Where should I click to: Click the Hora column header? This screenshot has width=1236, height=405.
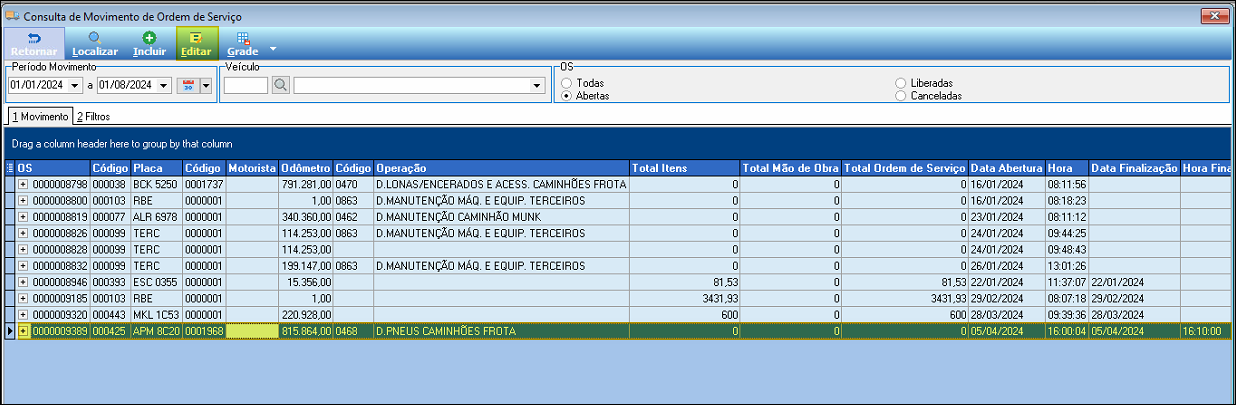pyautogui.click(x=1067, y=168)
